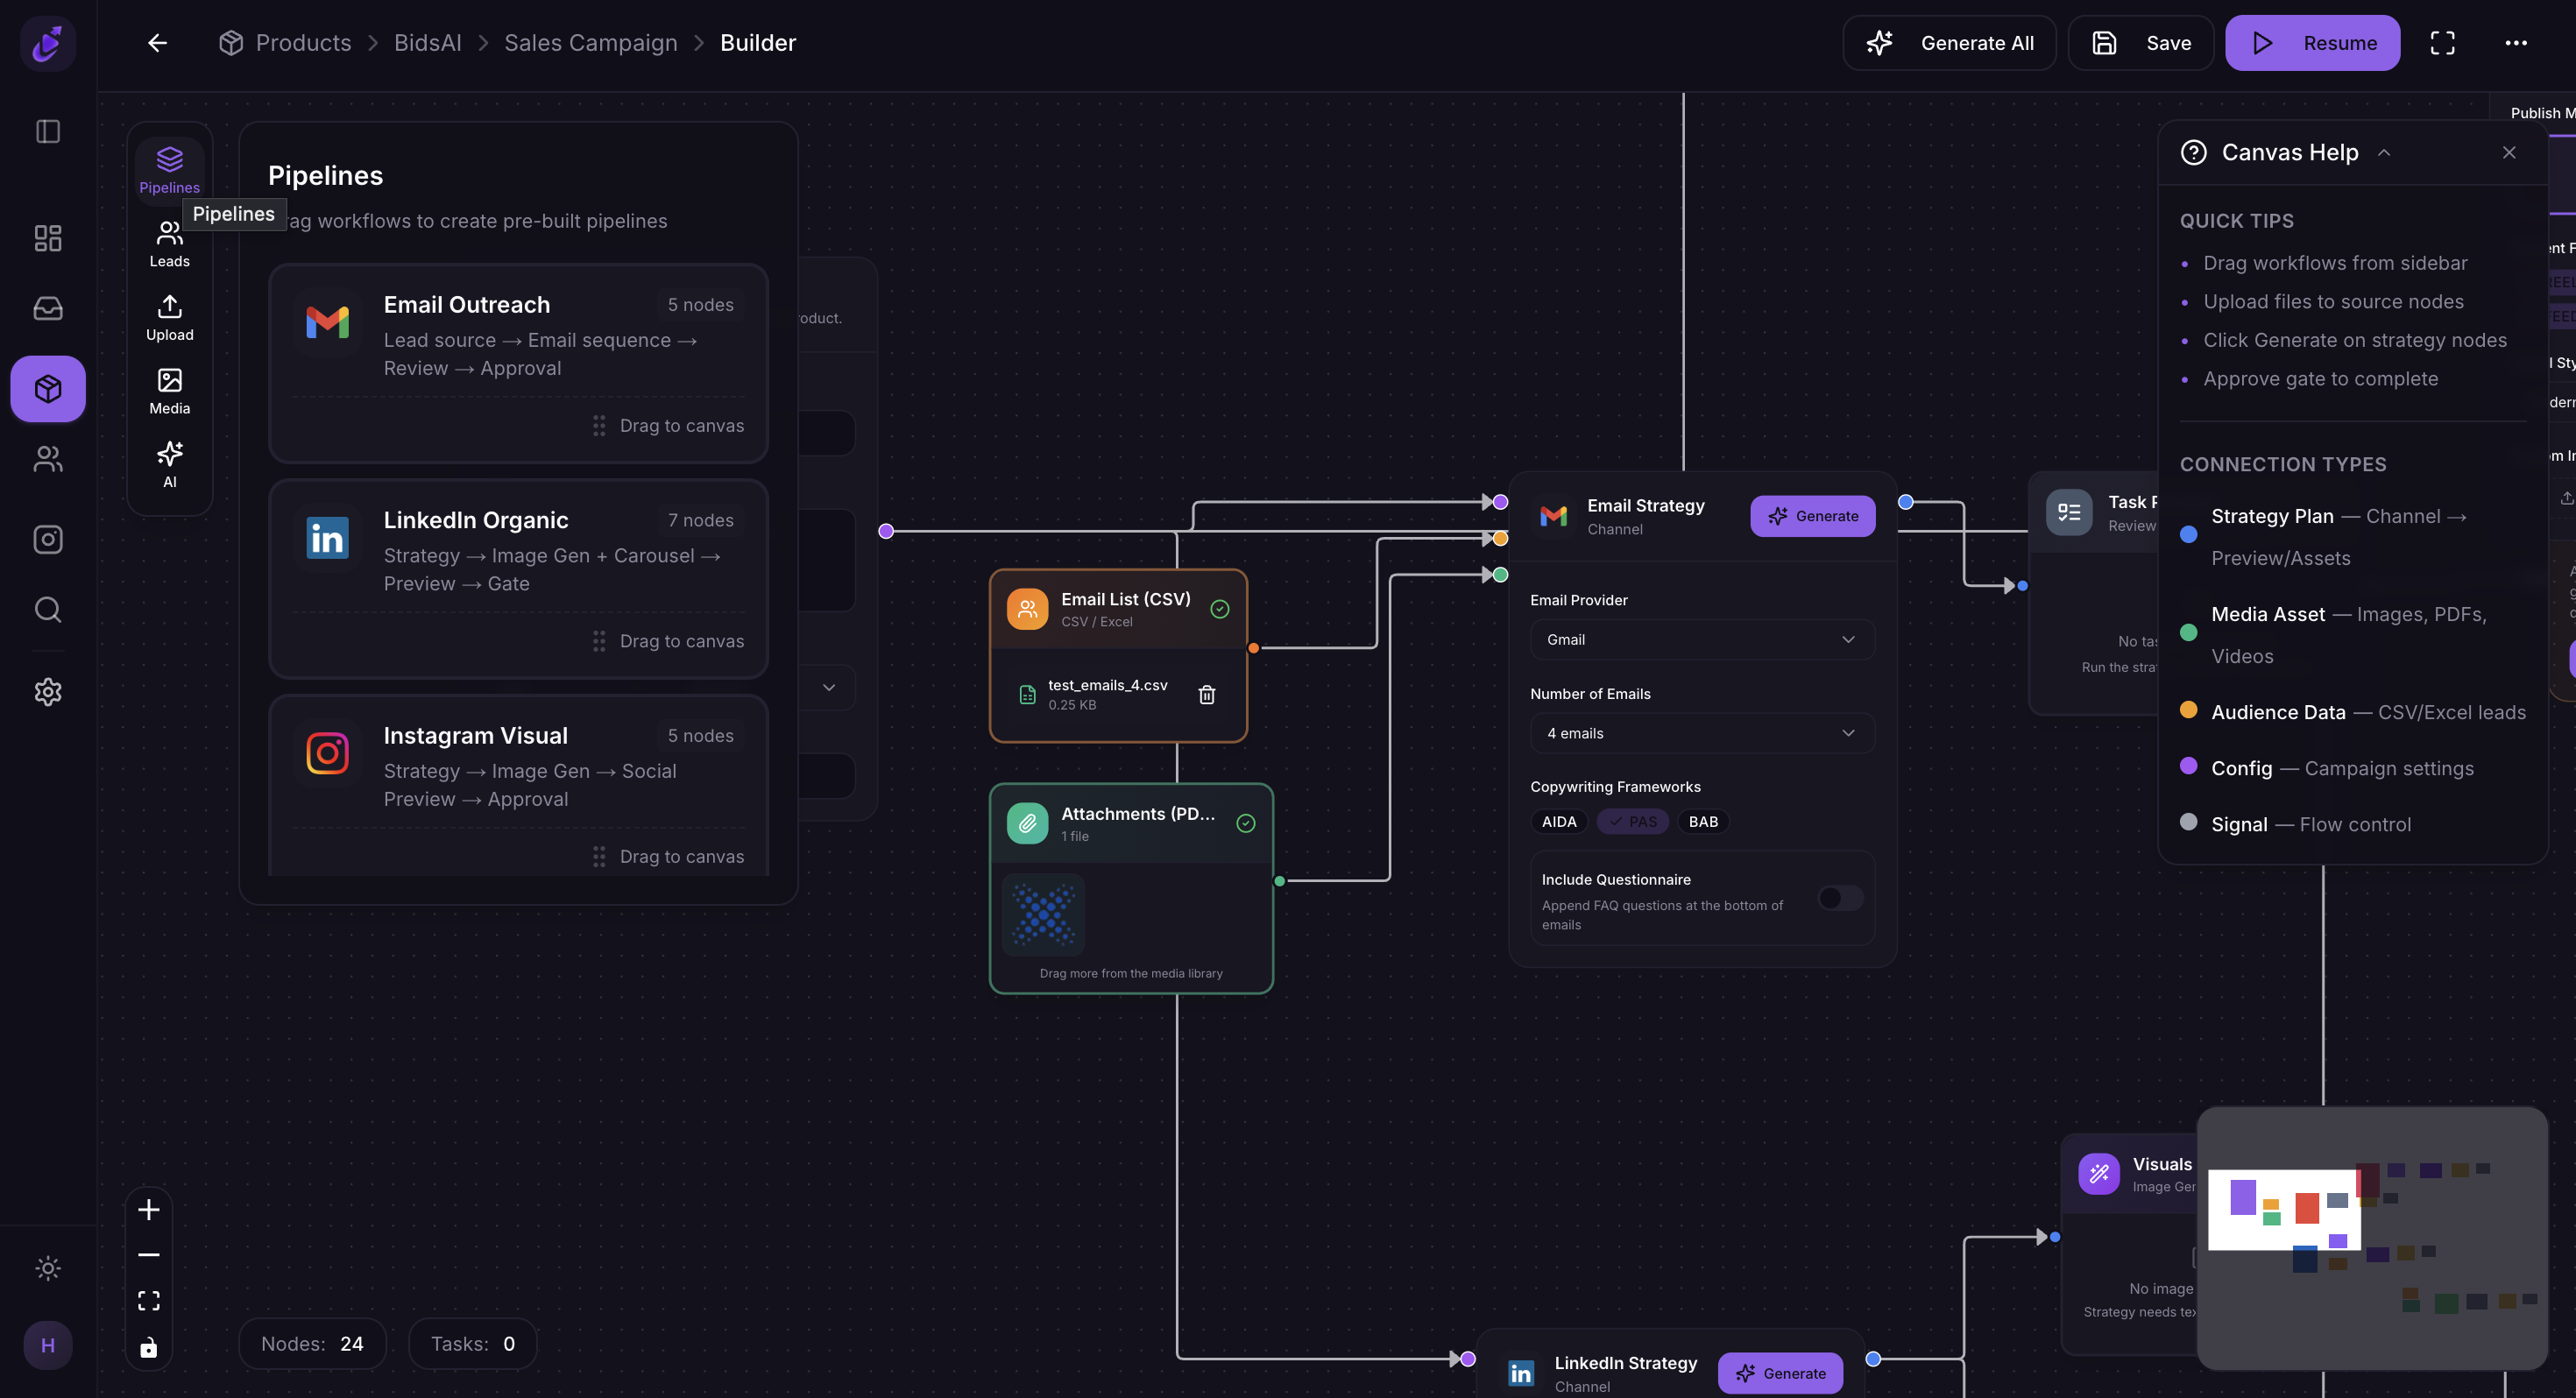Screen dimensions: 2576x1398
Task: Click the attachment image thumbnail
Action: [1043, 914]
